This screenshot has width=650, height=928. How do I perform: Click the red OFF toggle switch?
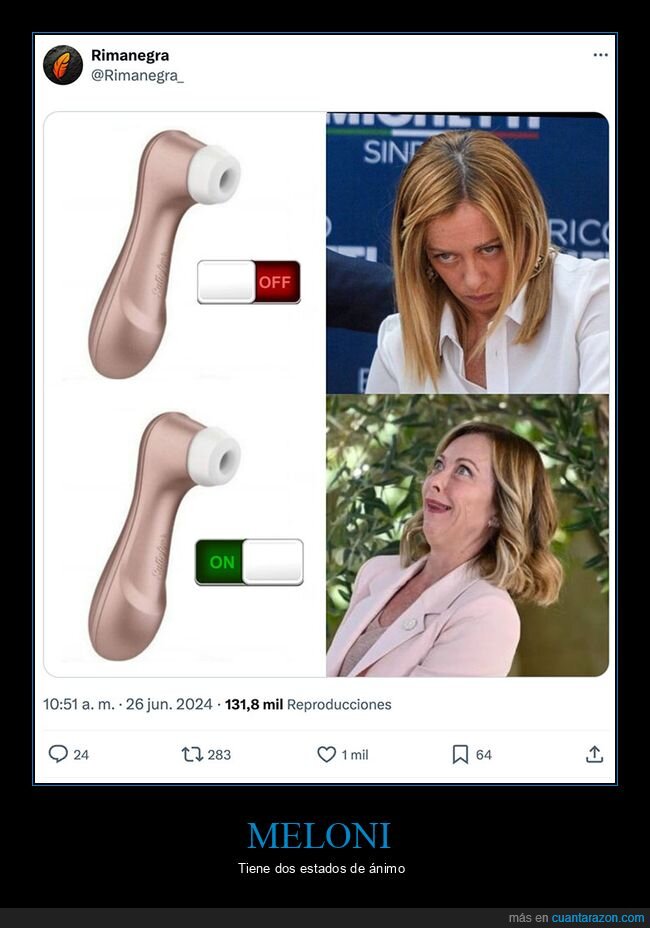point(249,282)
